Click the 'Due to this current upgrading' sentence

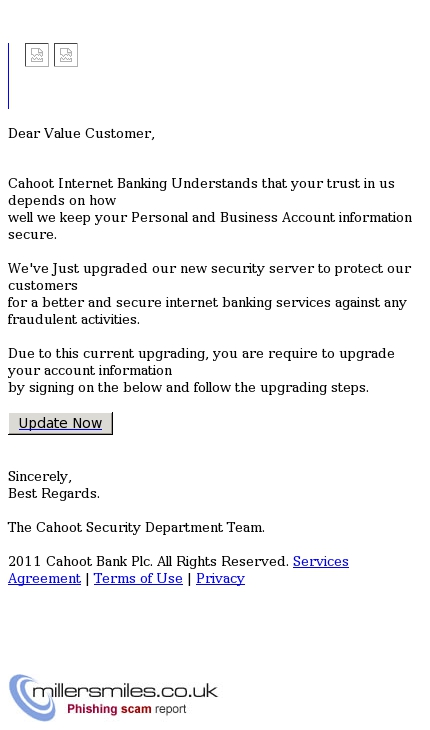[201, 371]
